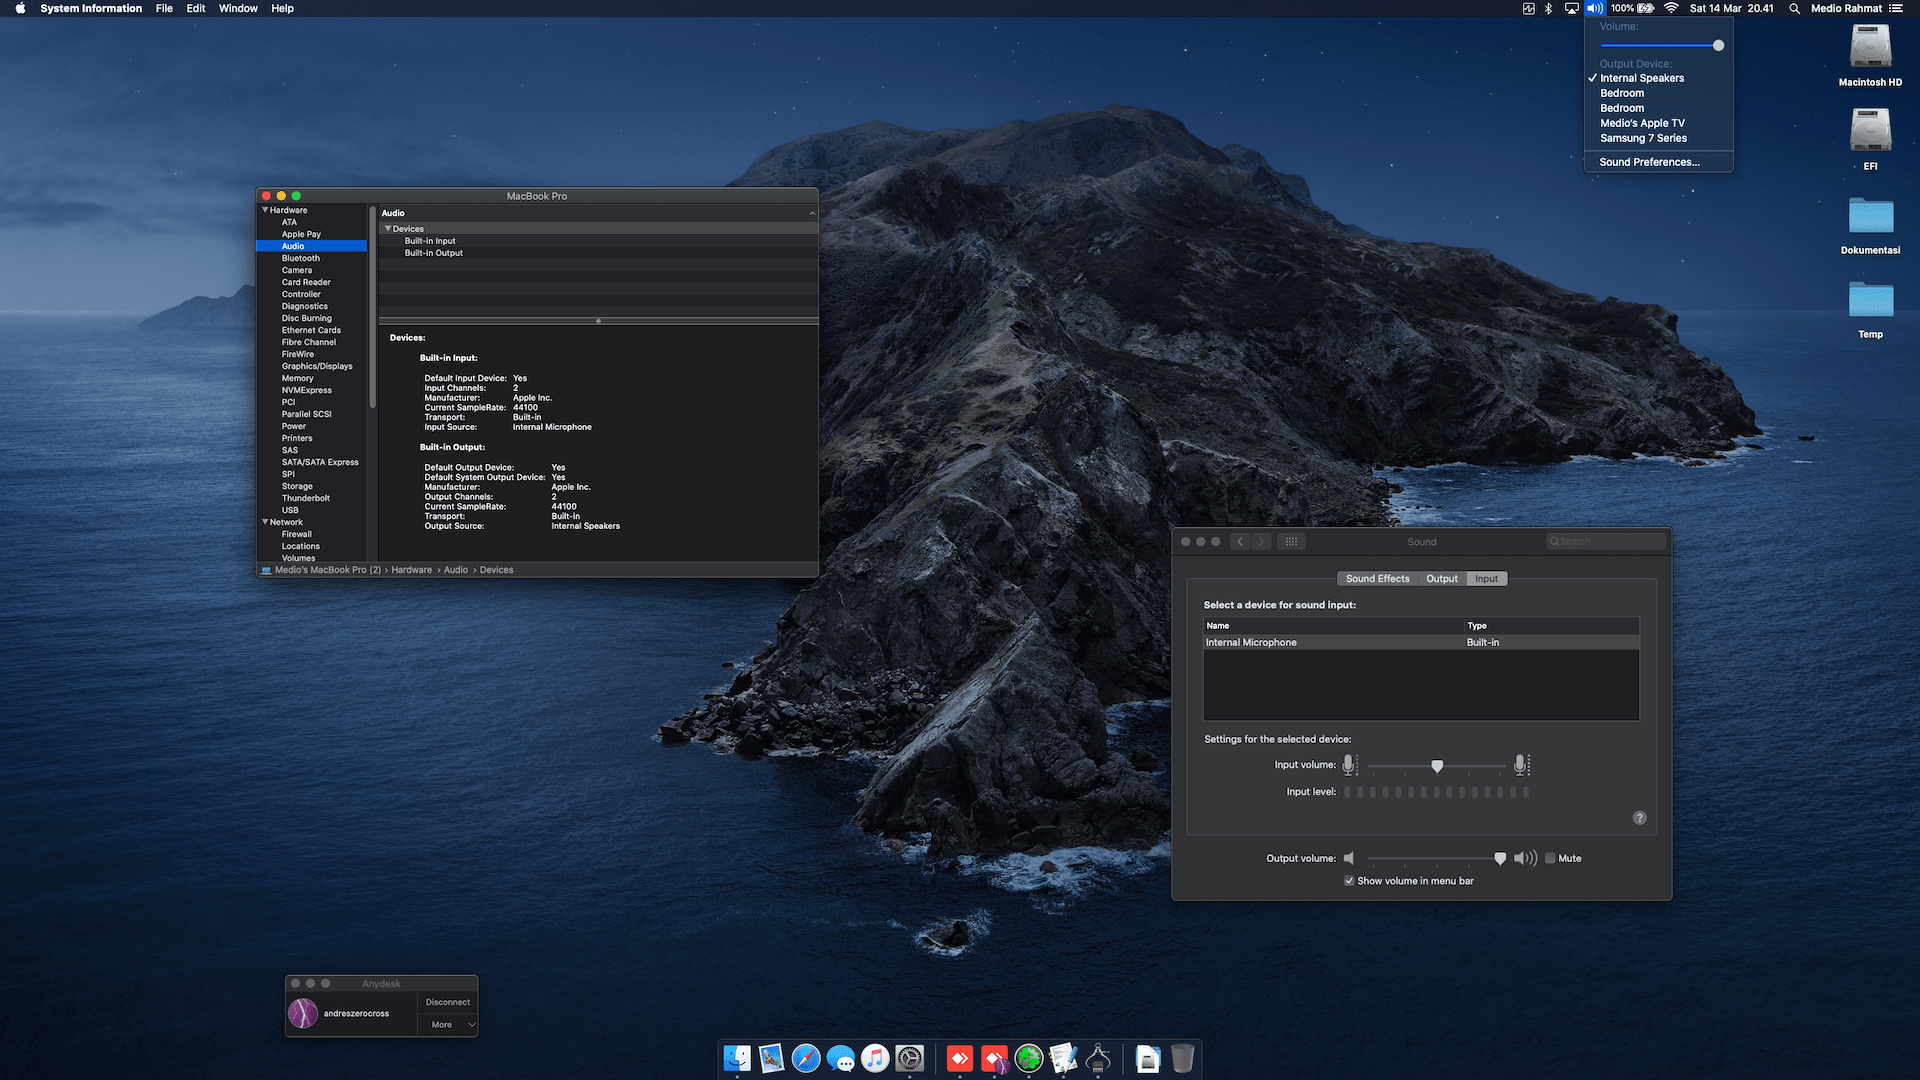Collapse the Devices disclosure triangle
Screen dimensions: 1920x1080
coord(388,229)
